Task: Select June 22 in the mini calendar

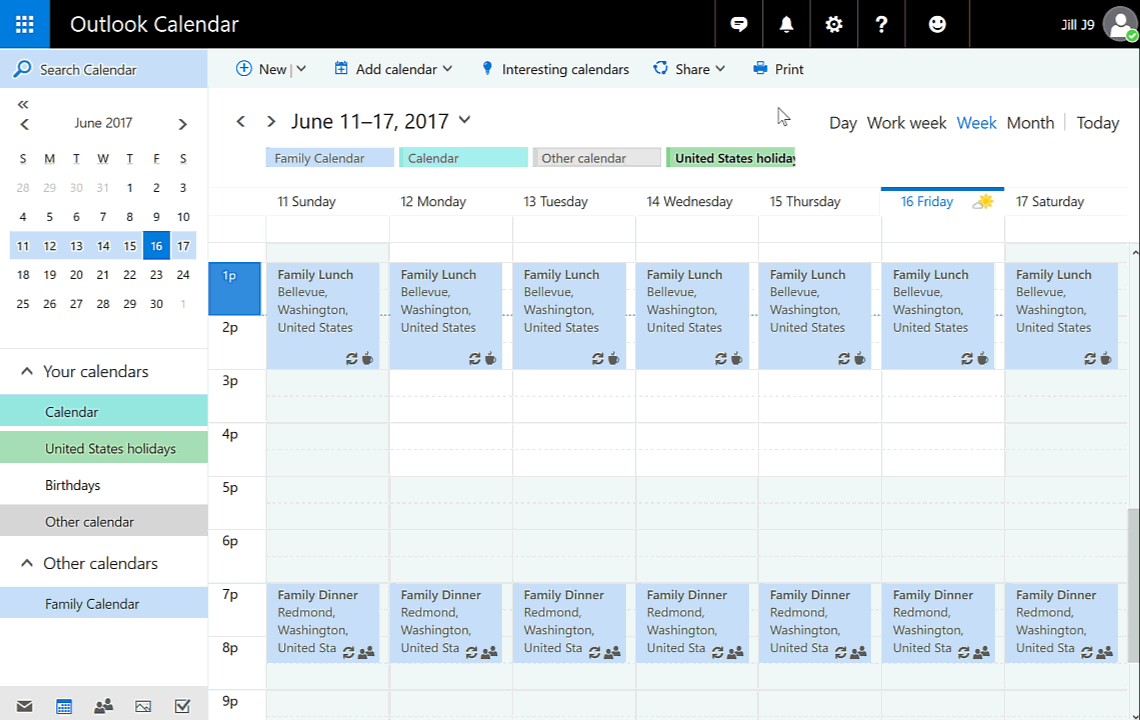Action: click(x=129, y=274)
